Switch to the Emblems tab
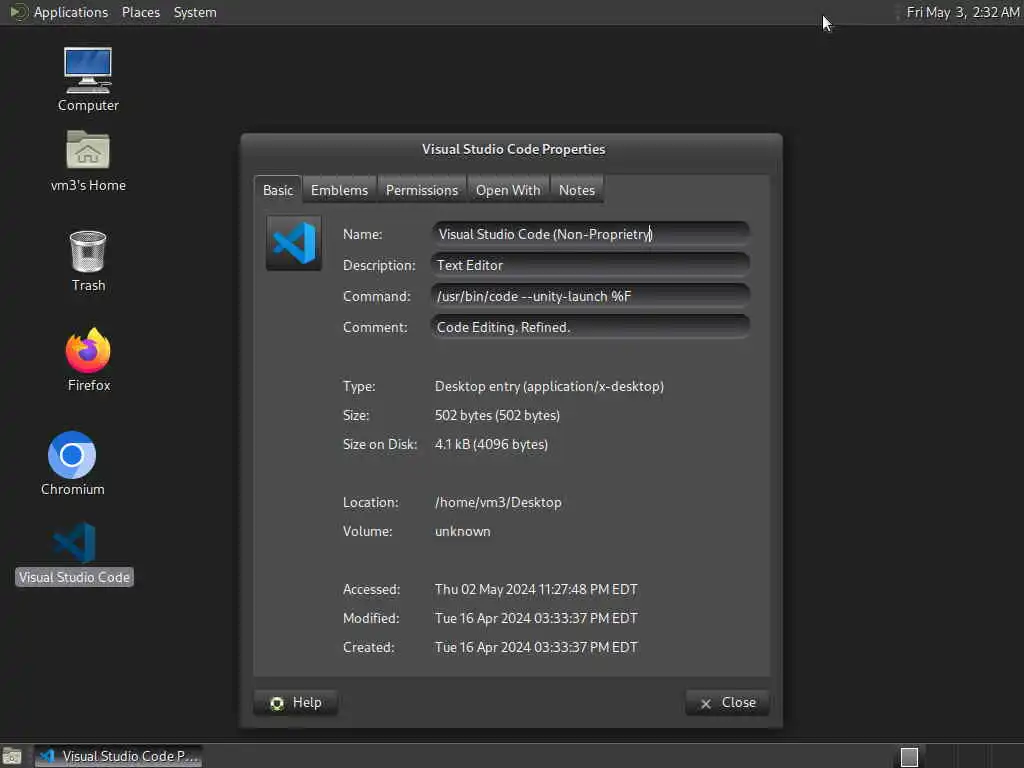 pyautogui.click(x=339, y=190)
